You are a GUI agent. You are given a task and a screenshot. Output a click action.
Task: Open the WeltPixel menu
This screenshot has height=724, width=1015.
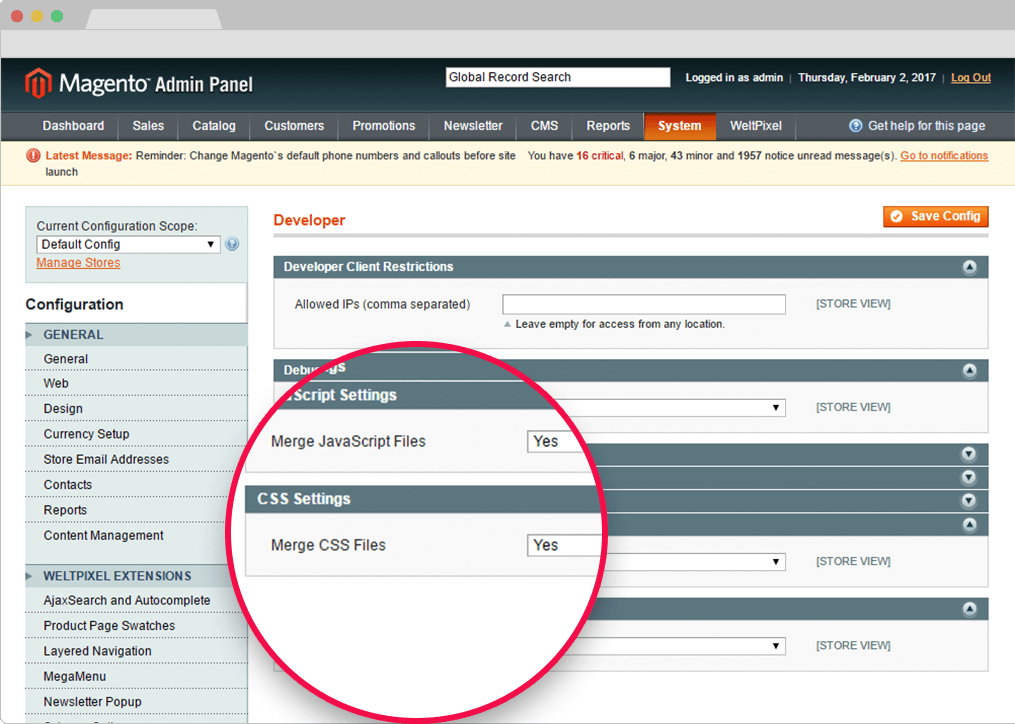pos(756,126)
